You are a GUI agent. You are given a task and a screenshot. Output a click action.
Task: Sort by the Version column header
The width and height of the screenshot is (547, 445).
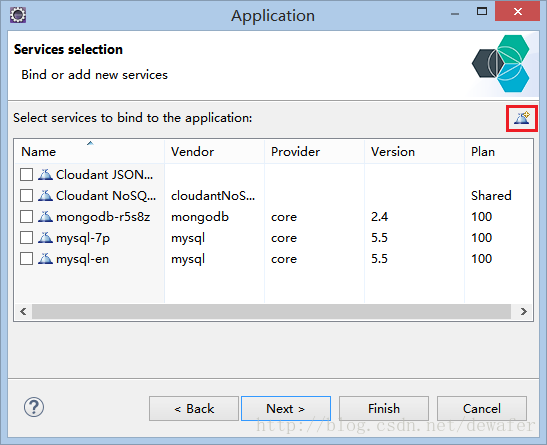414,152
